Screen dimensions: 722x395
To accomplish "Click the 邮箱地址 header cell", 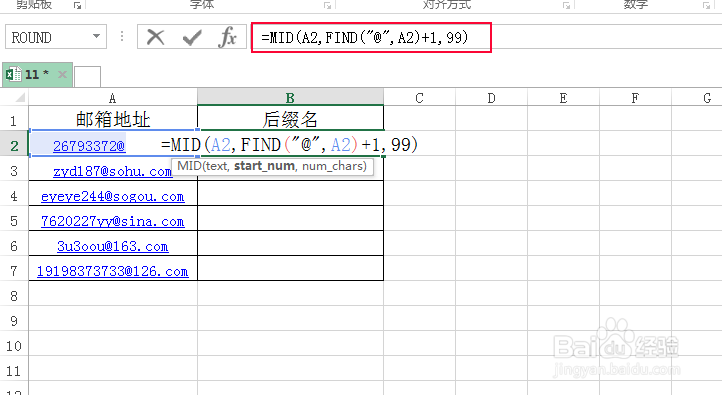I will pos(113,119).
